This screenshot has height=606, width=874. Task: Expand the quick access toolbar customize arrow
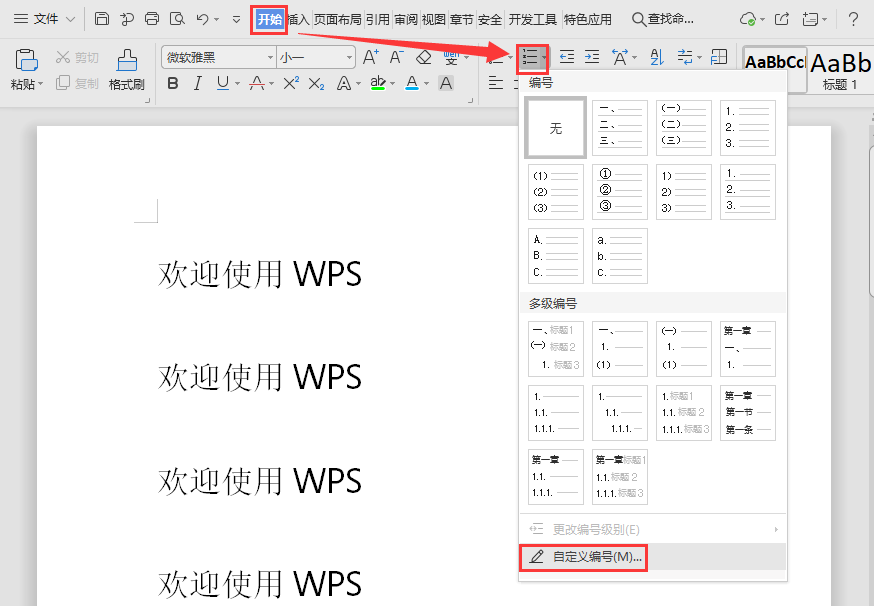tap(236, 19)
